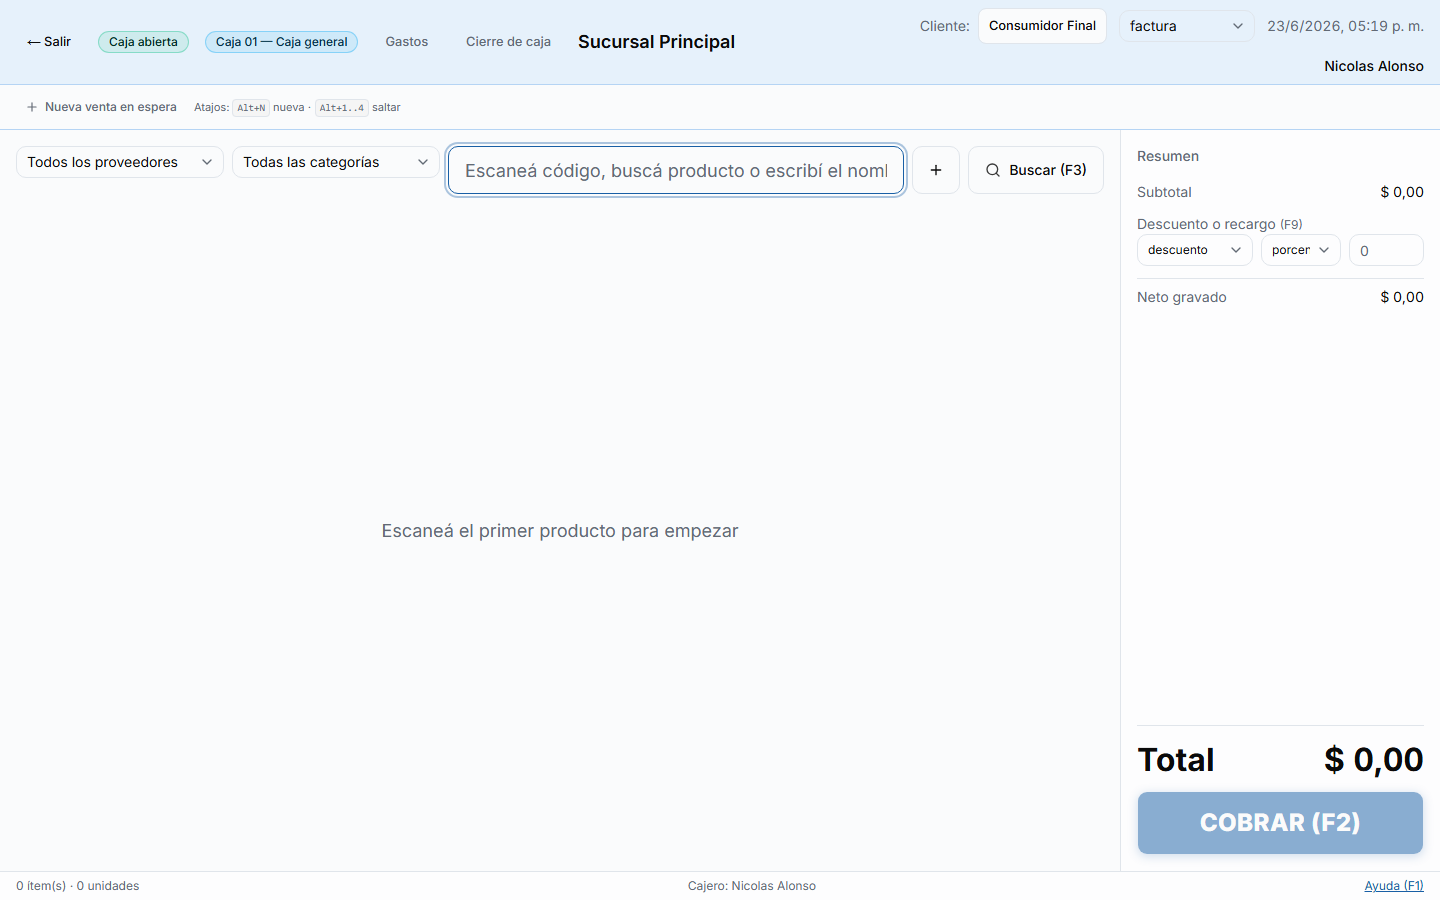Screen dimensions: 1440x900
Task: Expand the Todas las categorías dropdown
Action: tap(336, 162)
